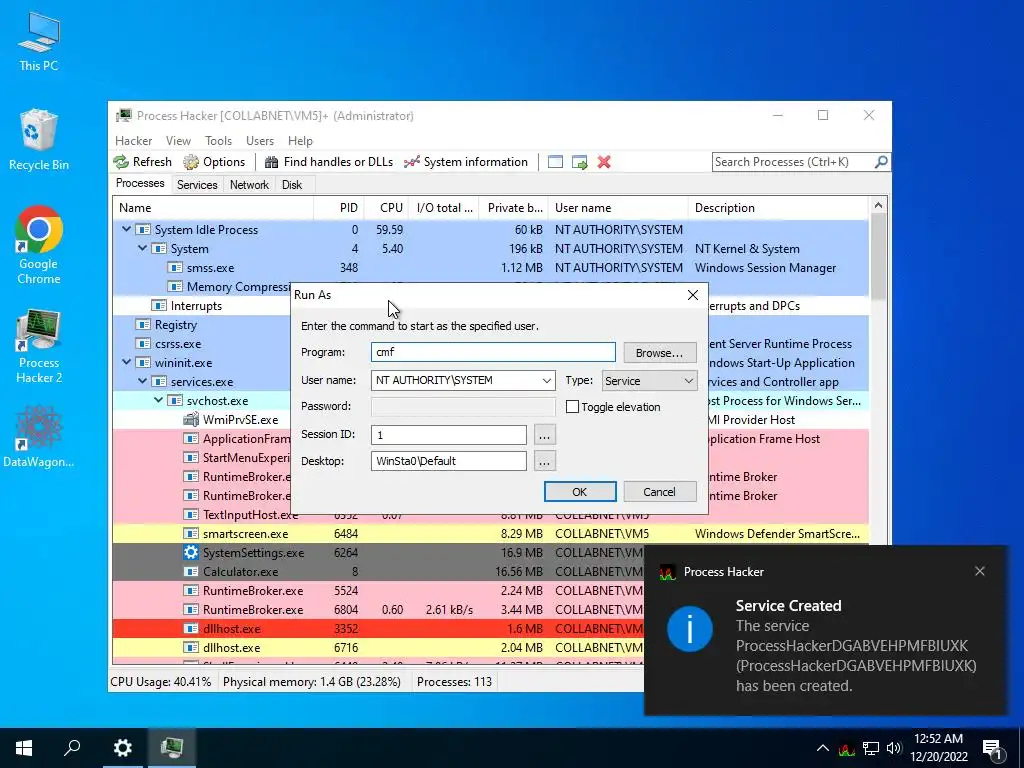1024x768 pixels.
Task: Select the smartscreen.exe process row
Action: pos(491,534)
